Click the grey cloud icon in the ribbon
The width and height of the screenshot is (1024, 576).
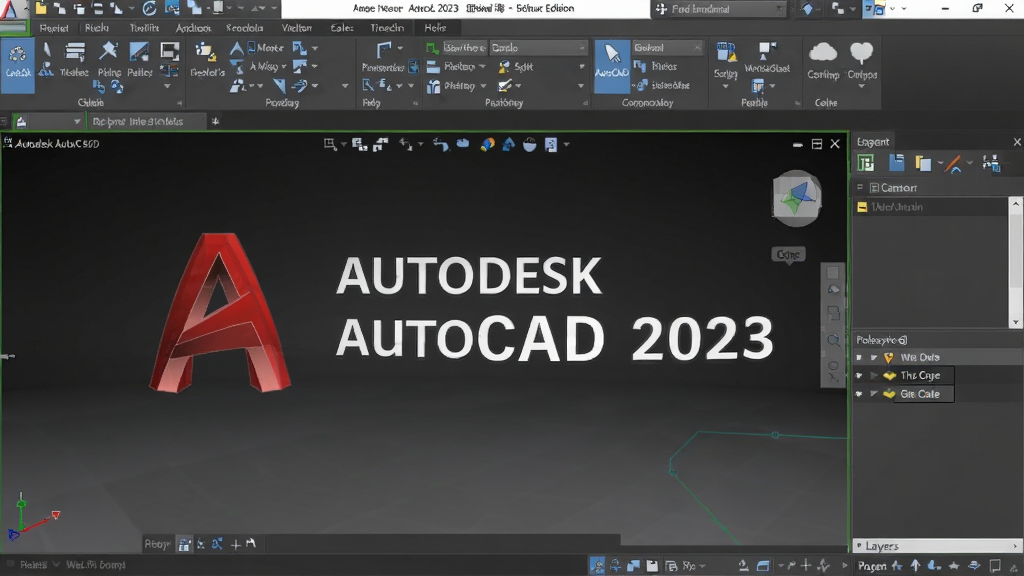pyautogui.click(x=823, y=53)
